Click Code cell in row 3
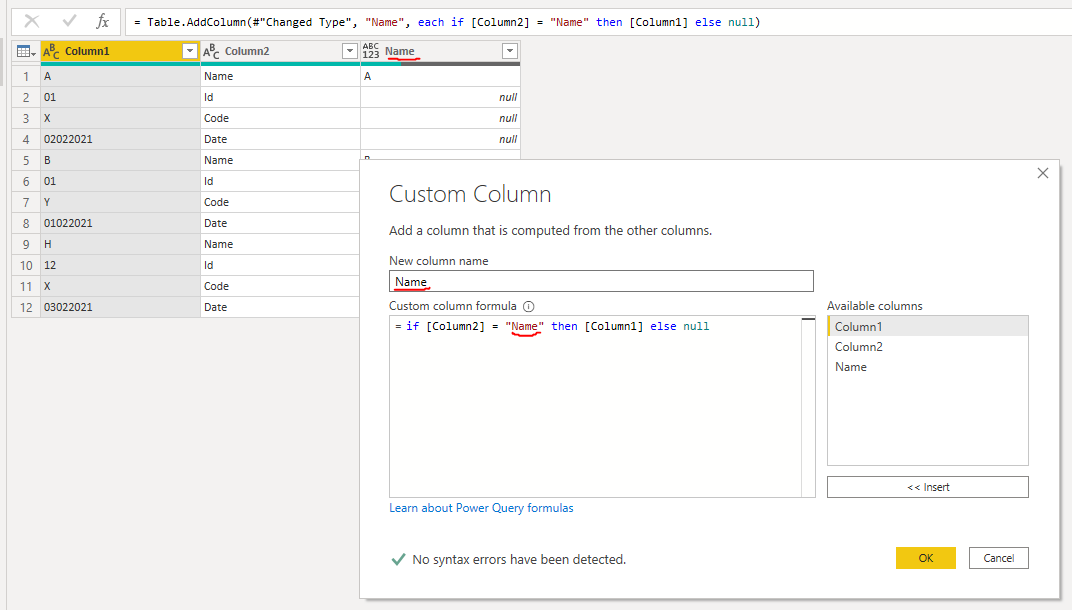This screenshot has height=610, width=1072. click(280, 118)
